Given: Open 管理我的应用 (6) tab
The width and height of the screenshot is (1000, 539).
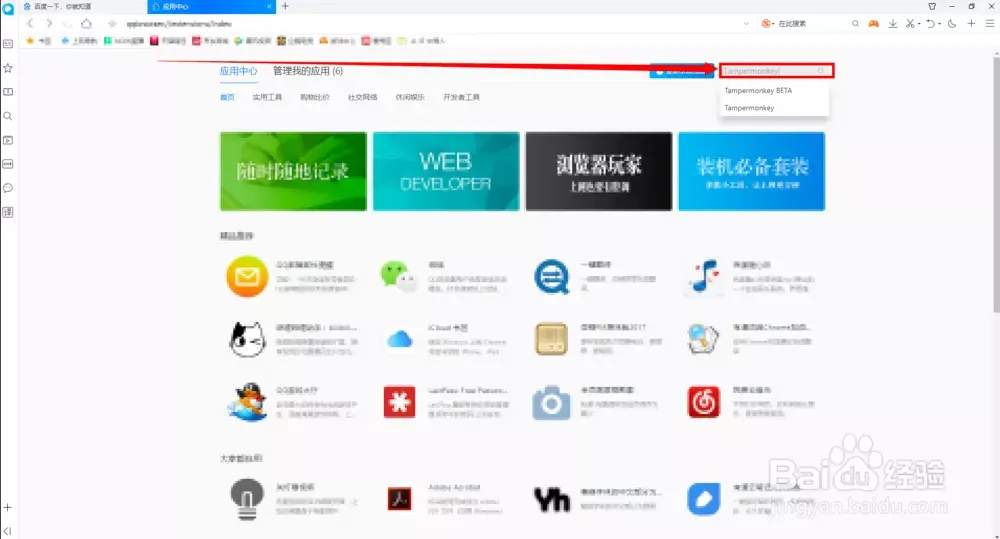Looking at the screenshot, I should point(308,71).
